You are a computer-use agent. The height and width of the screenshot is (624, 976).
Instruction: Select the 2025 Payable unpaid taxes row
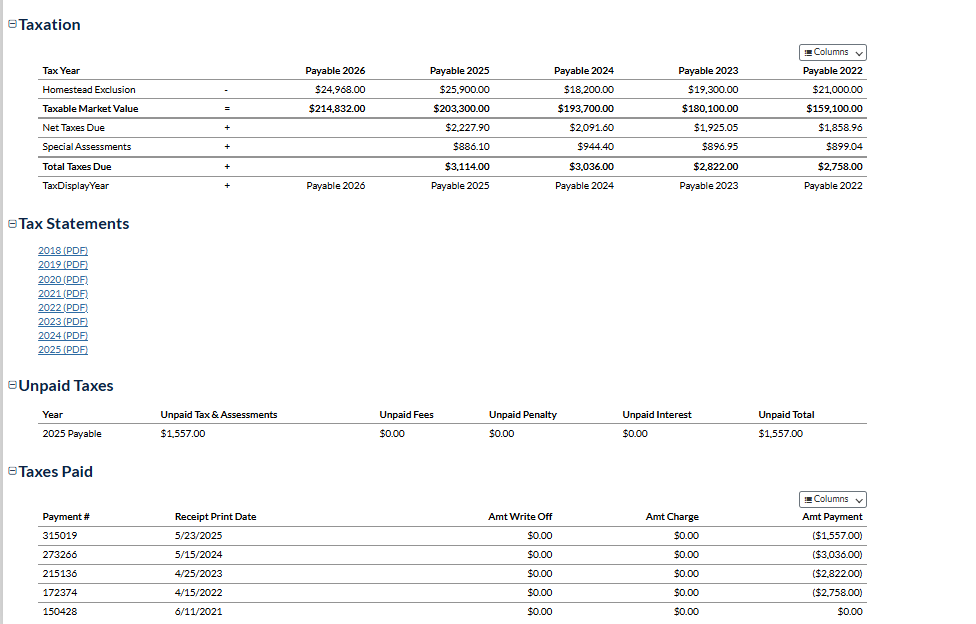[72, 434]
